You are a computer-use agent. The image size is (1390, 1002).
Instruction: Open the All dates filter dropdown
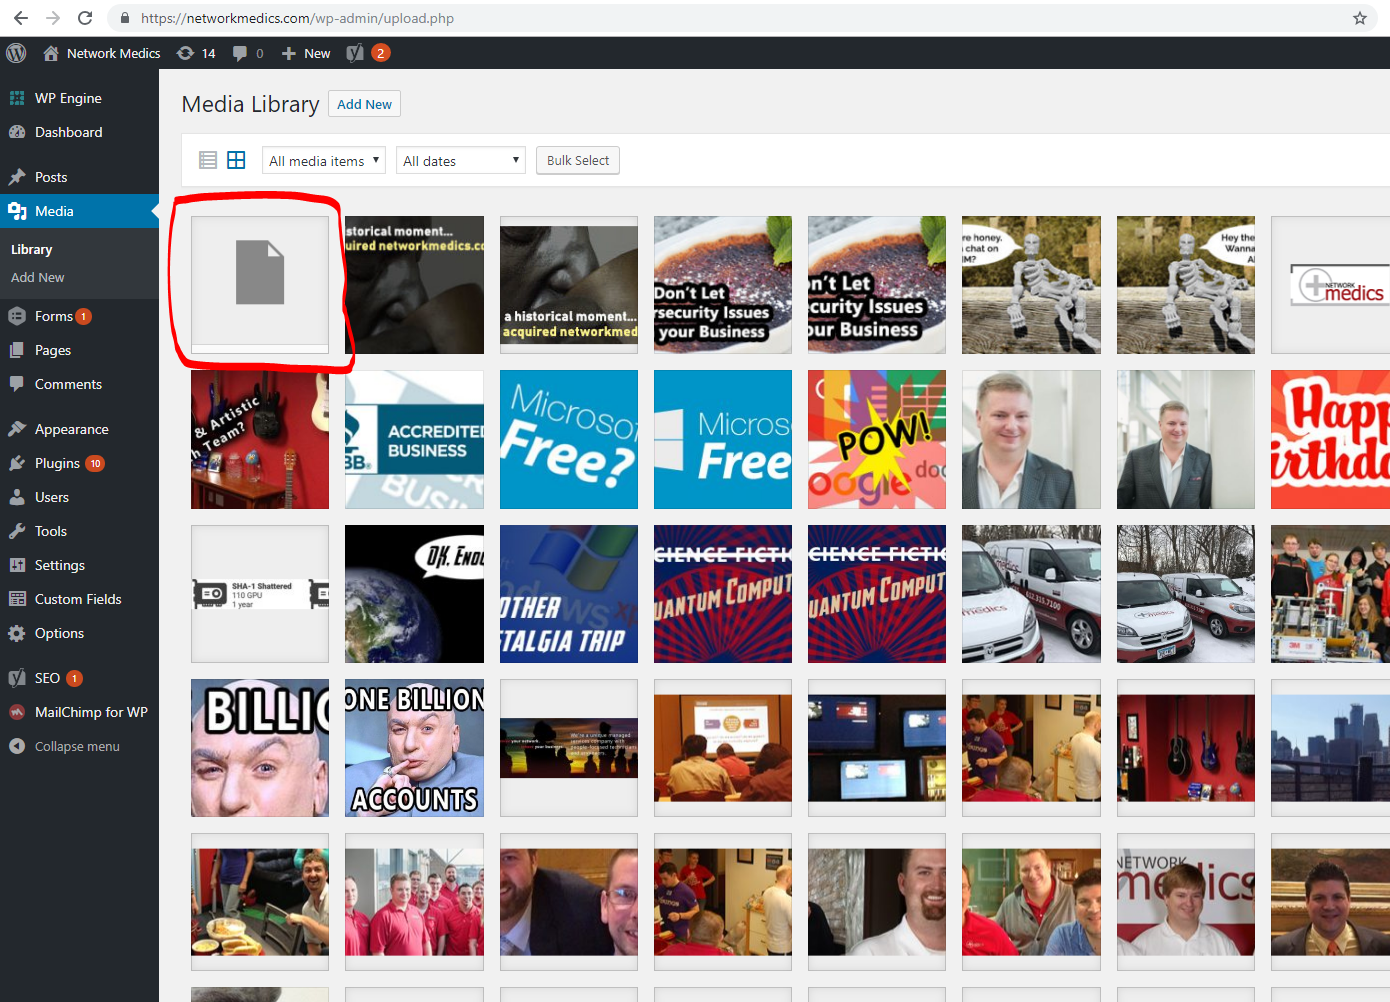(461, 161)
